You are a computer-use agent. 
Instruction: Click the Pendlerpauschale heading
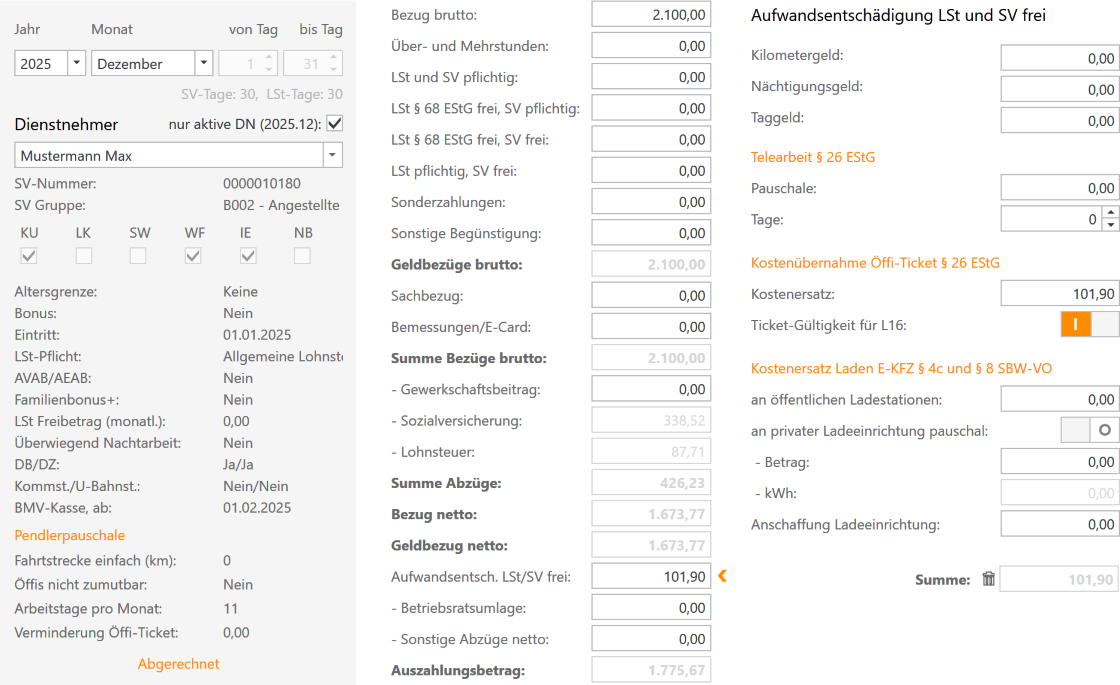point(68,536)
